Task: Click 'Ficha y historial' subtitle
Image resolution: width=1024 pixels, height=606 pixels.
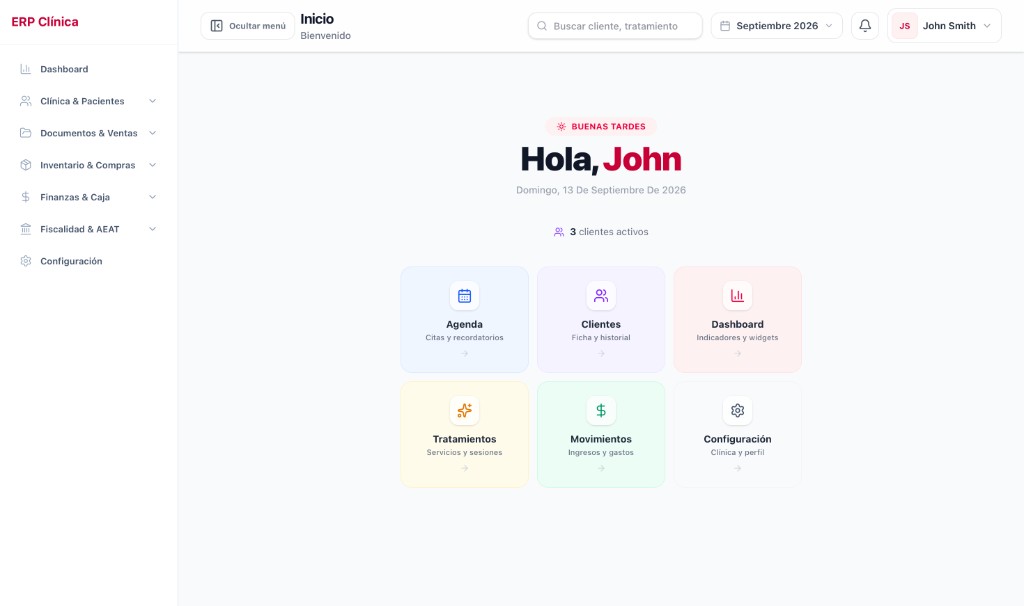Action: pyautogui.click(x=601, y=338)
